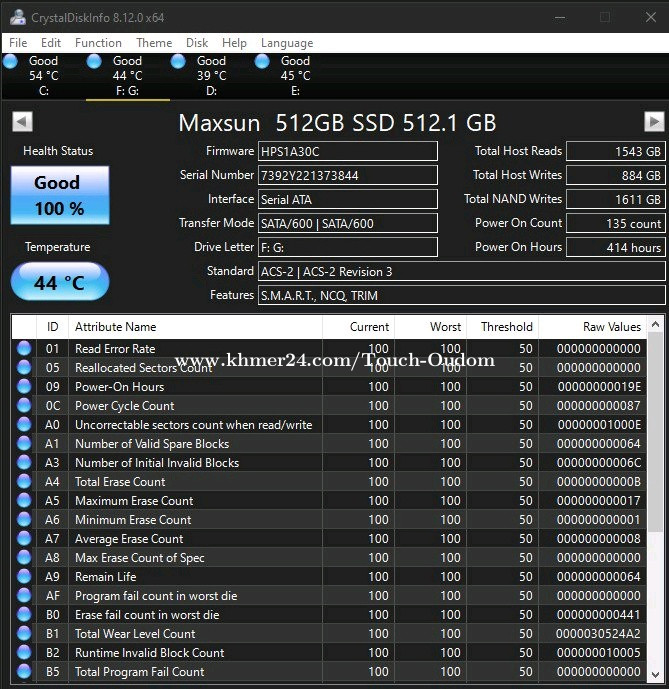Click Power On Count value 135 count
Screen dimensions: 669x689
click(x=616, y=223)
